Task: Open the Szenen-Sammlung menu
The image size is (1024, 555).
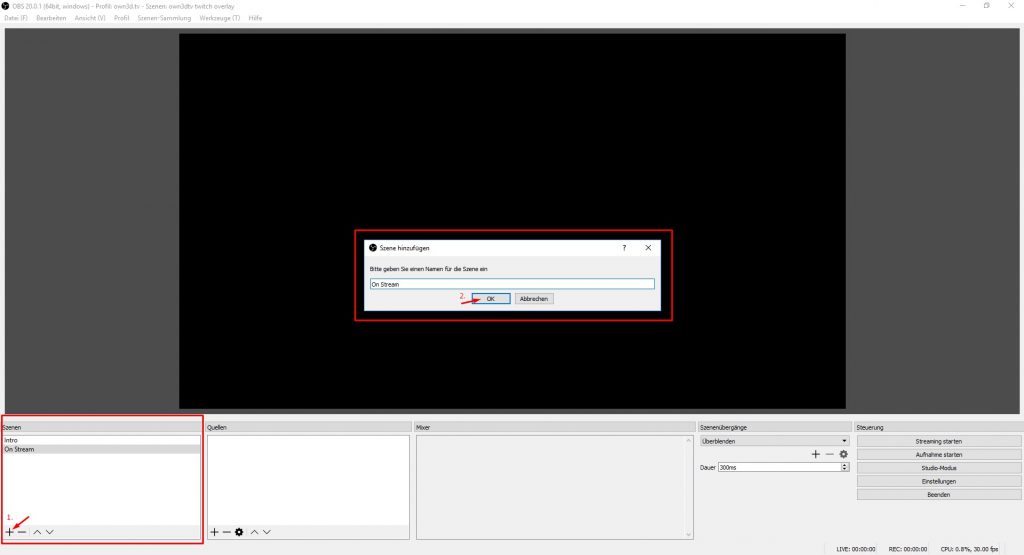Action: (x=163, y=18)
